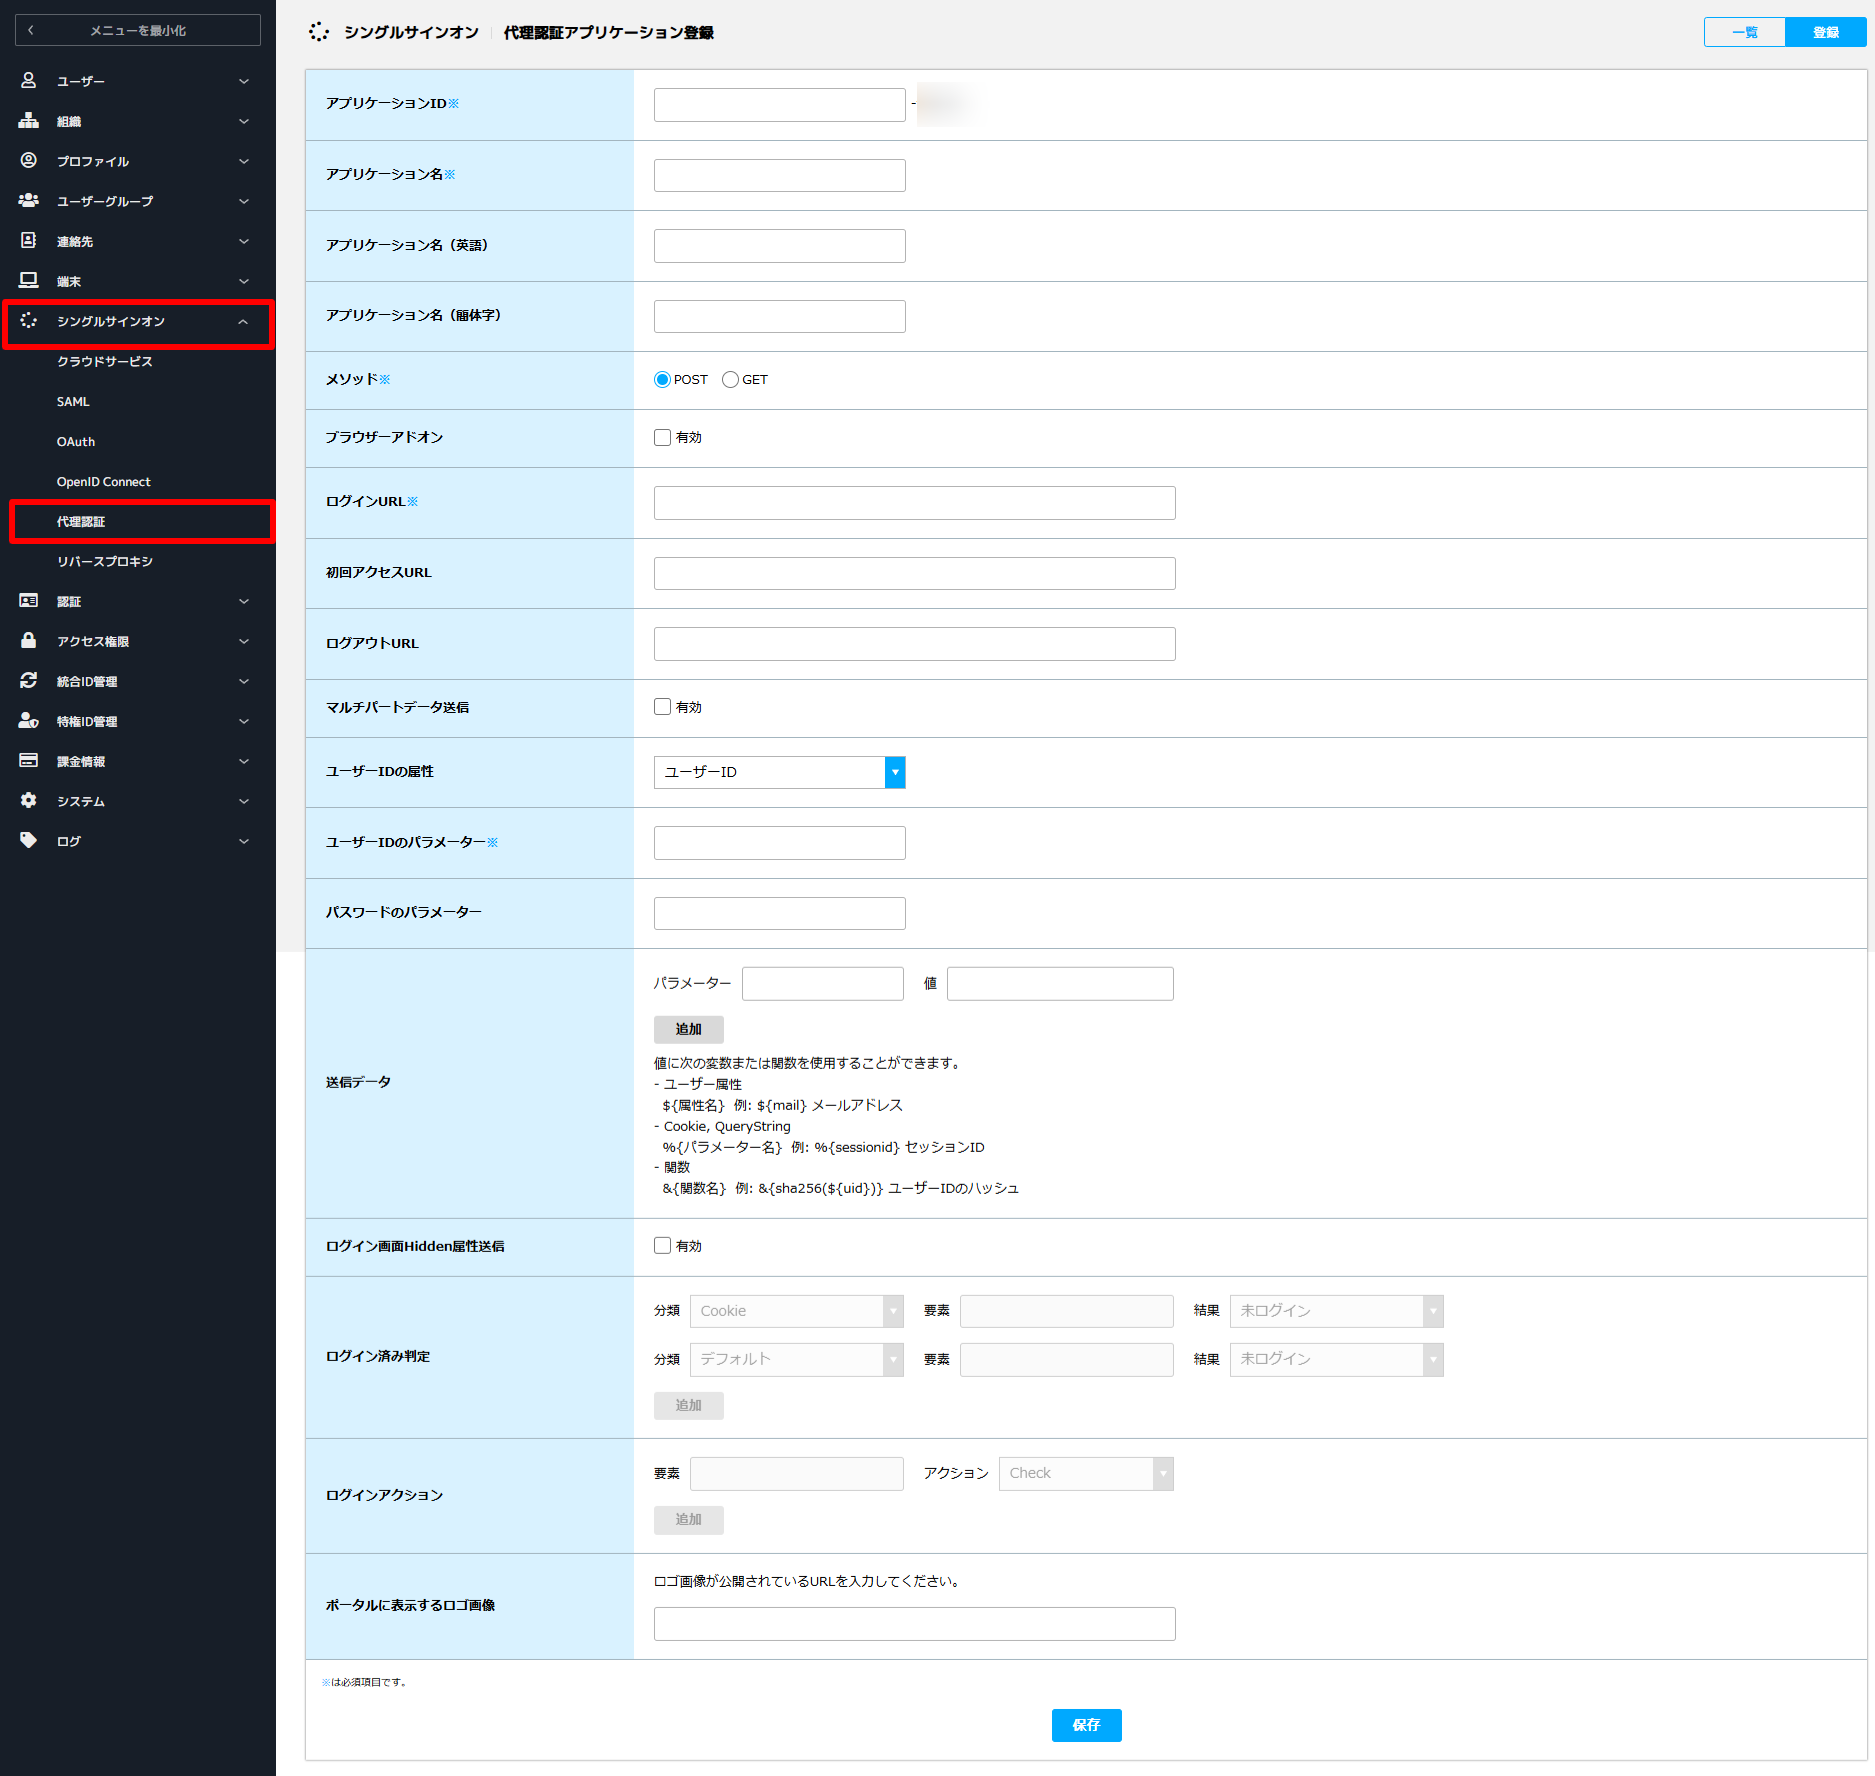Click the 一覧 button at top right
Screen dimensions: 1875x1776
coord(1745,32)
